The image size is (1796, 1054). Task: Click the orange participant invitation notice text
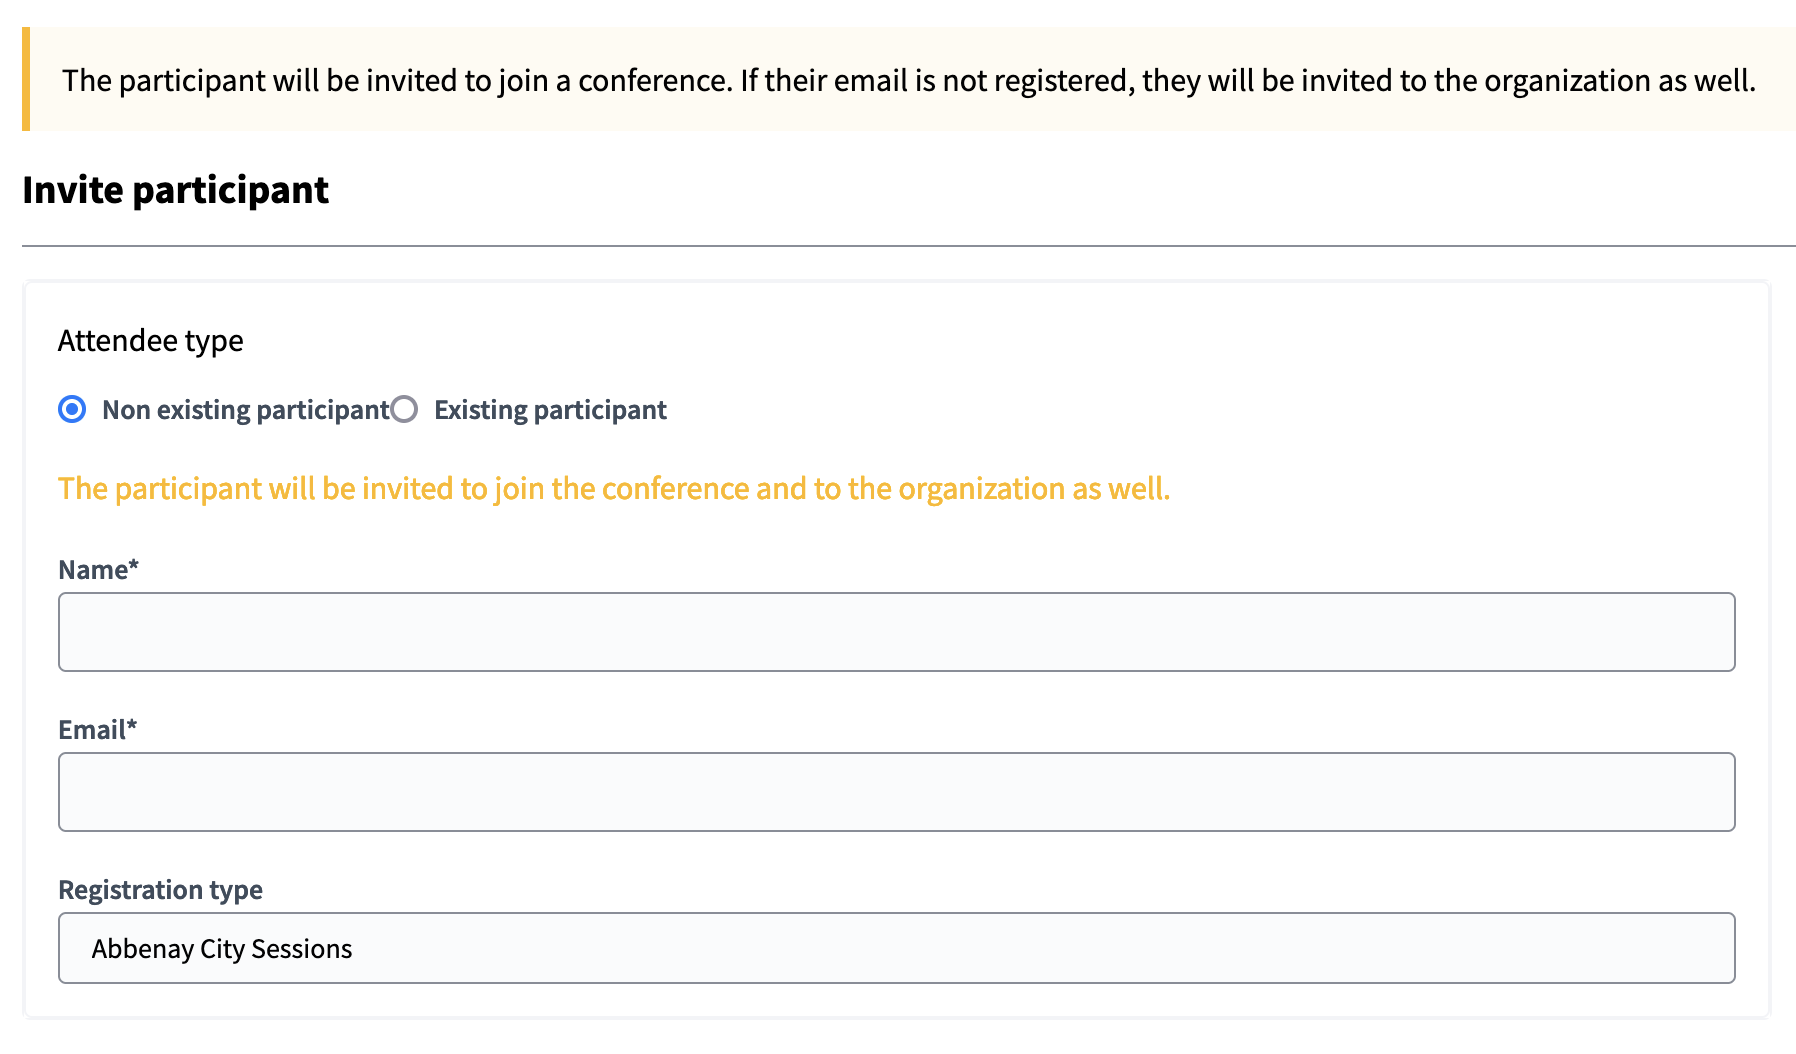coord(614,489)
